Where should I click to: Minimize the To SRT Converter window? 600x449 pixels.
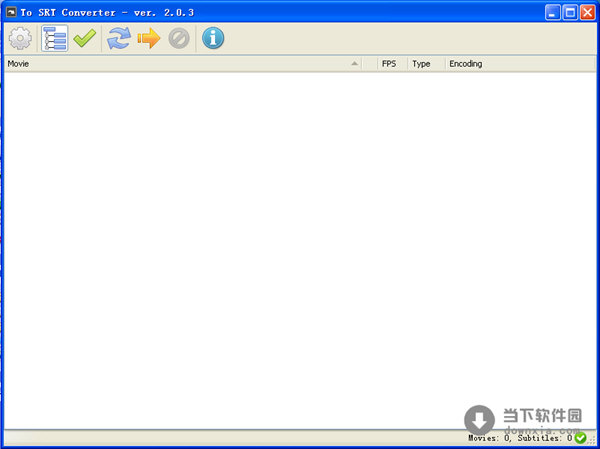(553, 13)
